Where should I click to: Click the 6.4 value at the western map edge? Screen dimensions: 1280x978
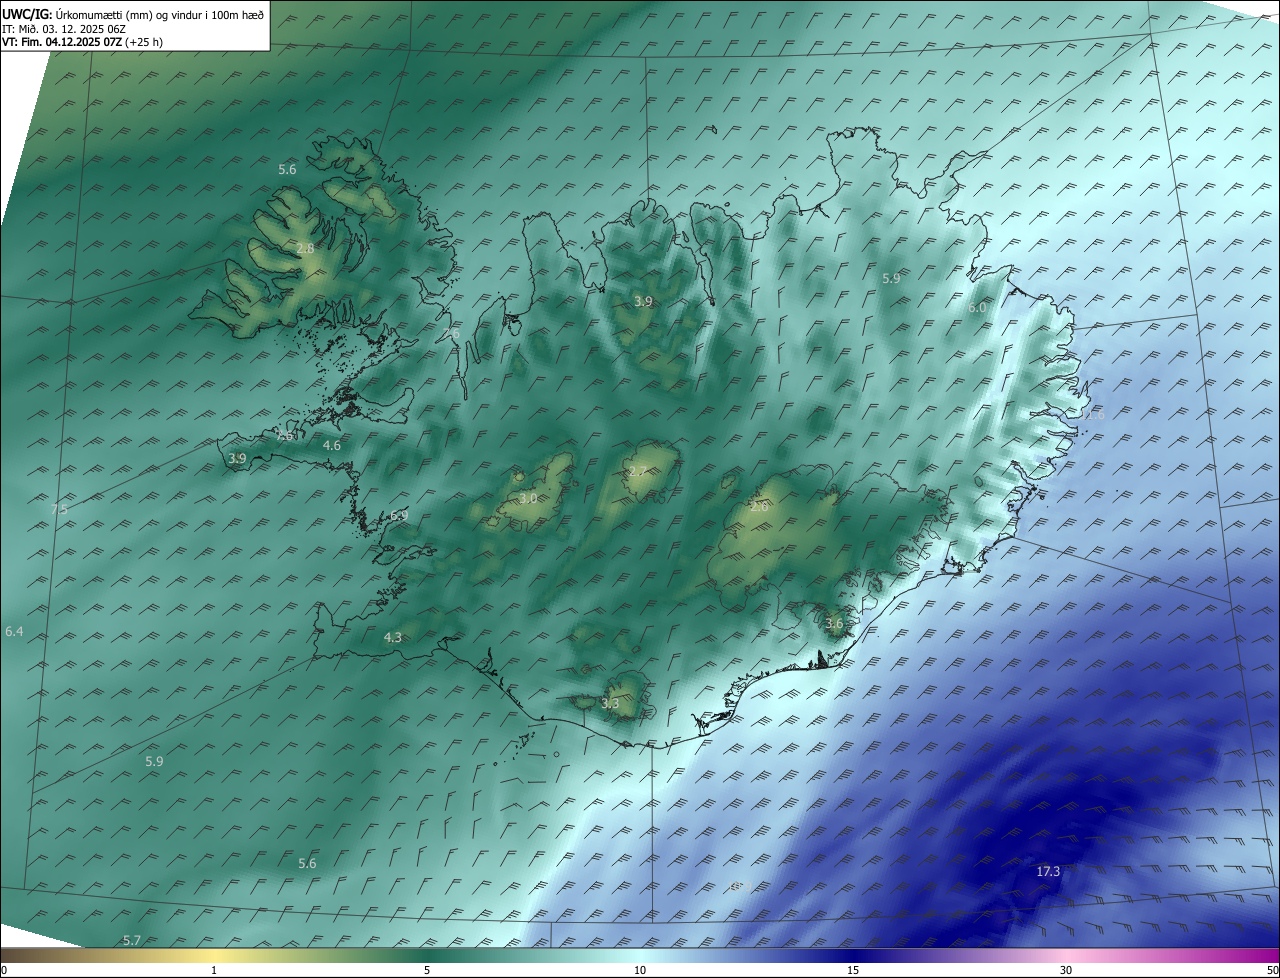[14, 632]
